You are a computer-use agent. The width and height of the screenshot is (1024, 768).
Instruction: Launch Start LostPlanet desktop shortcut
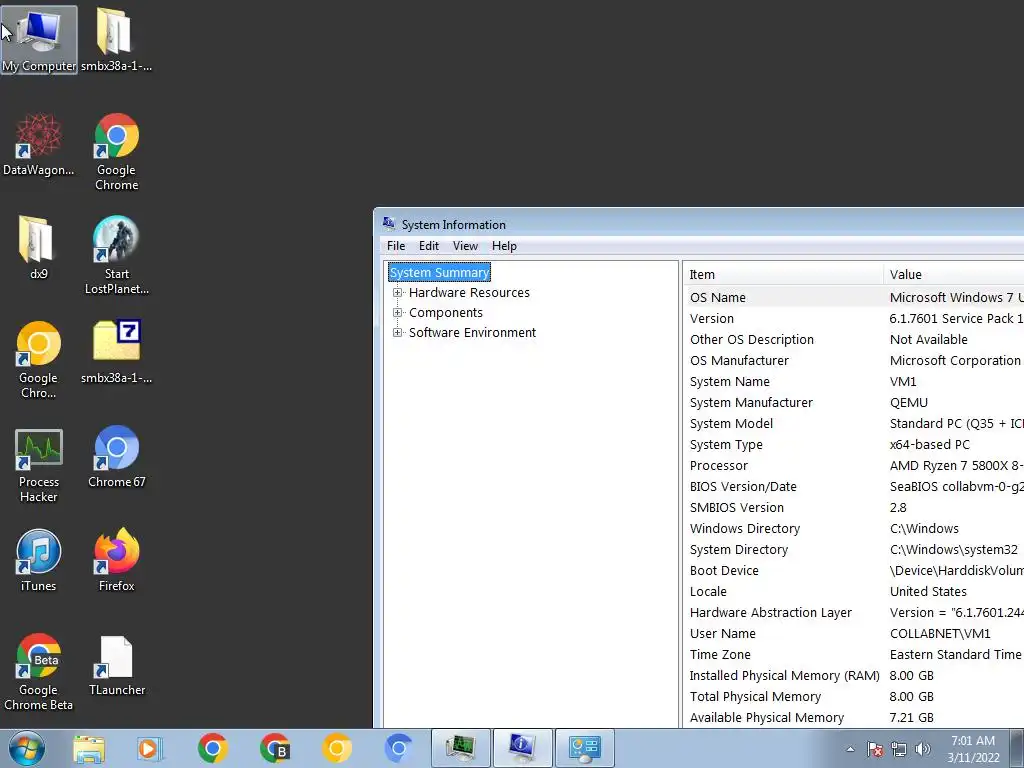point(116,256)
